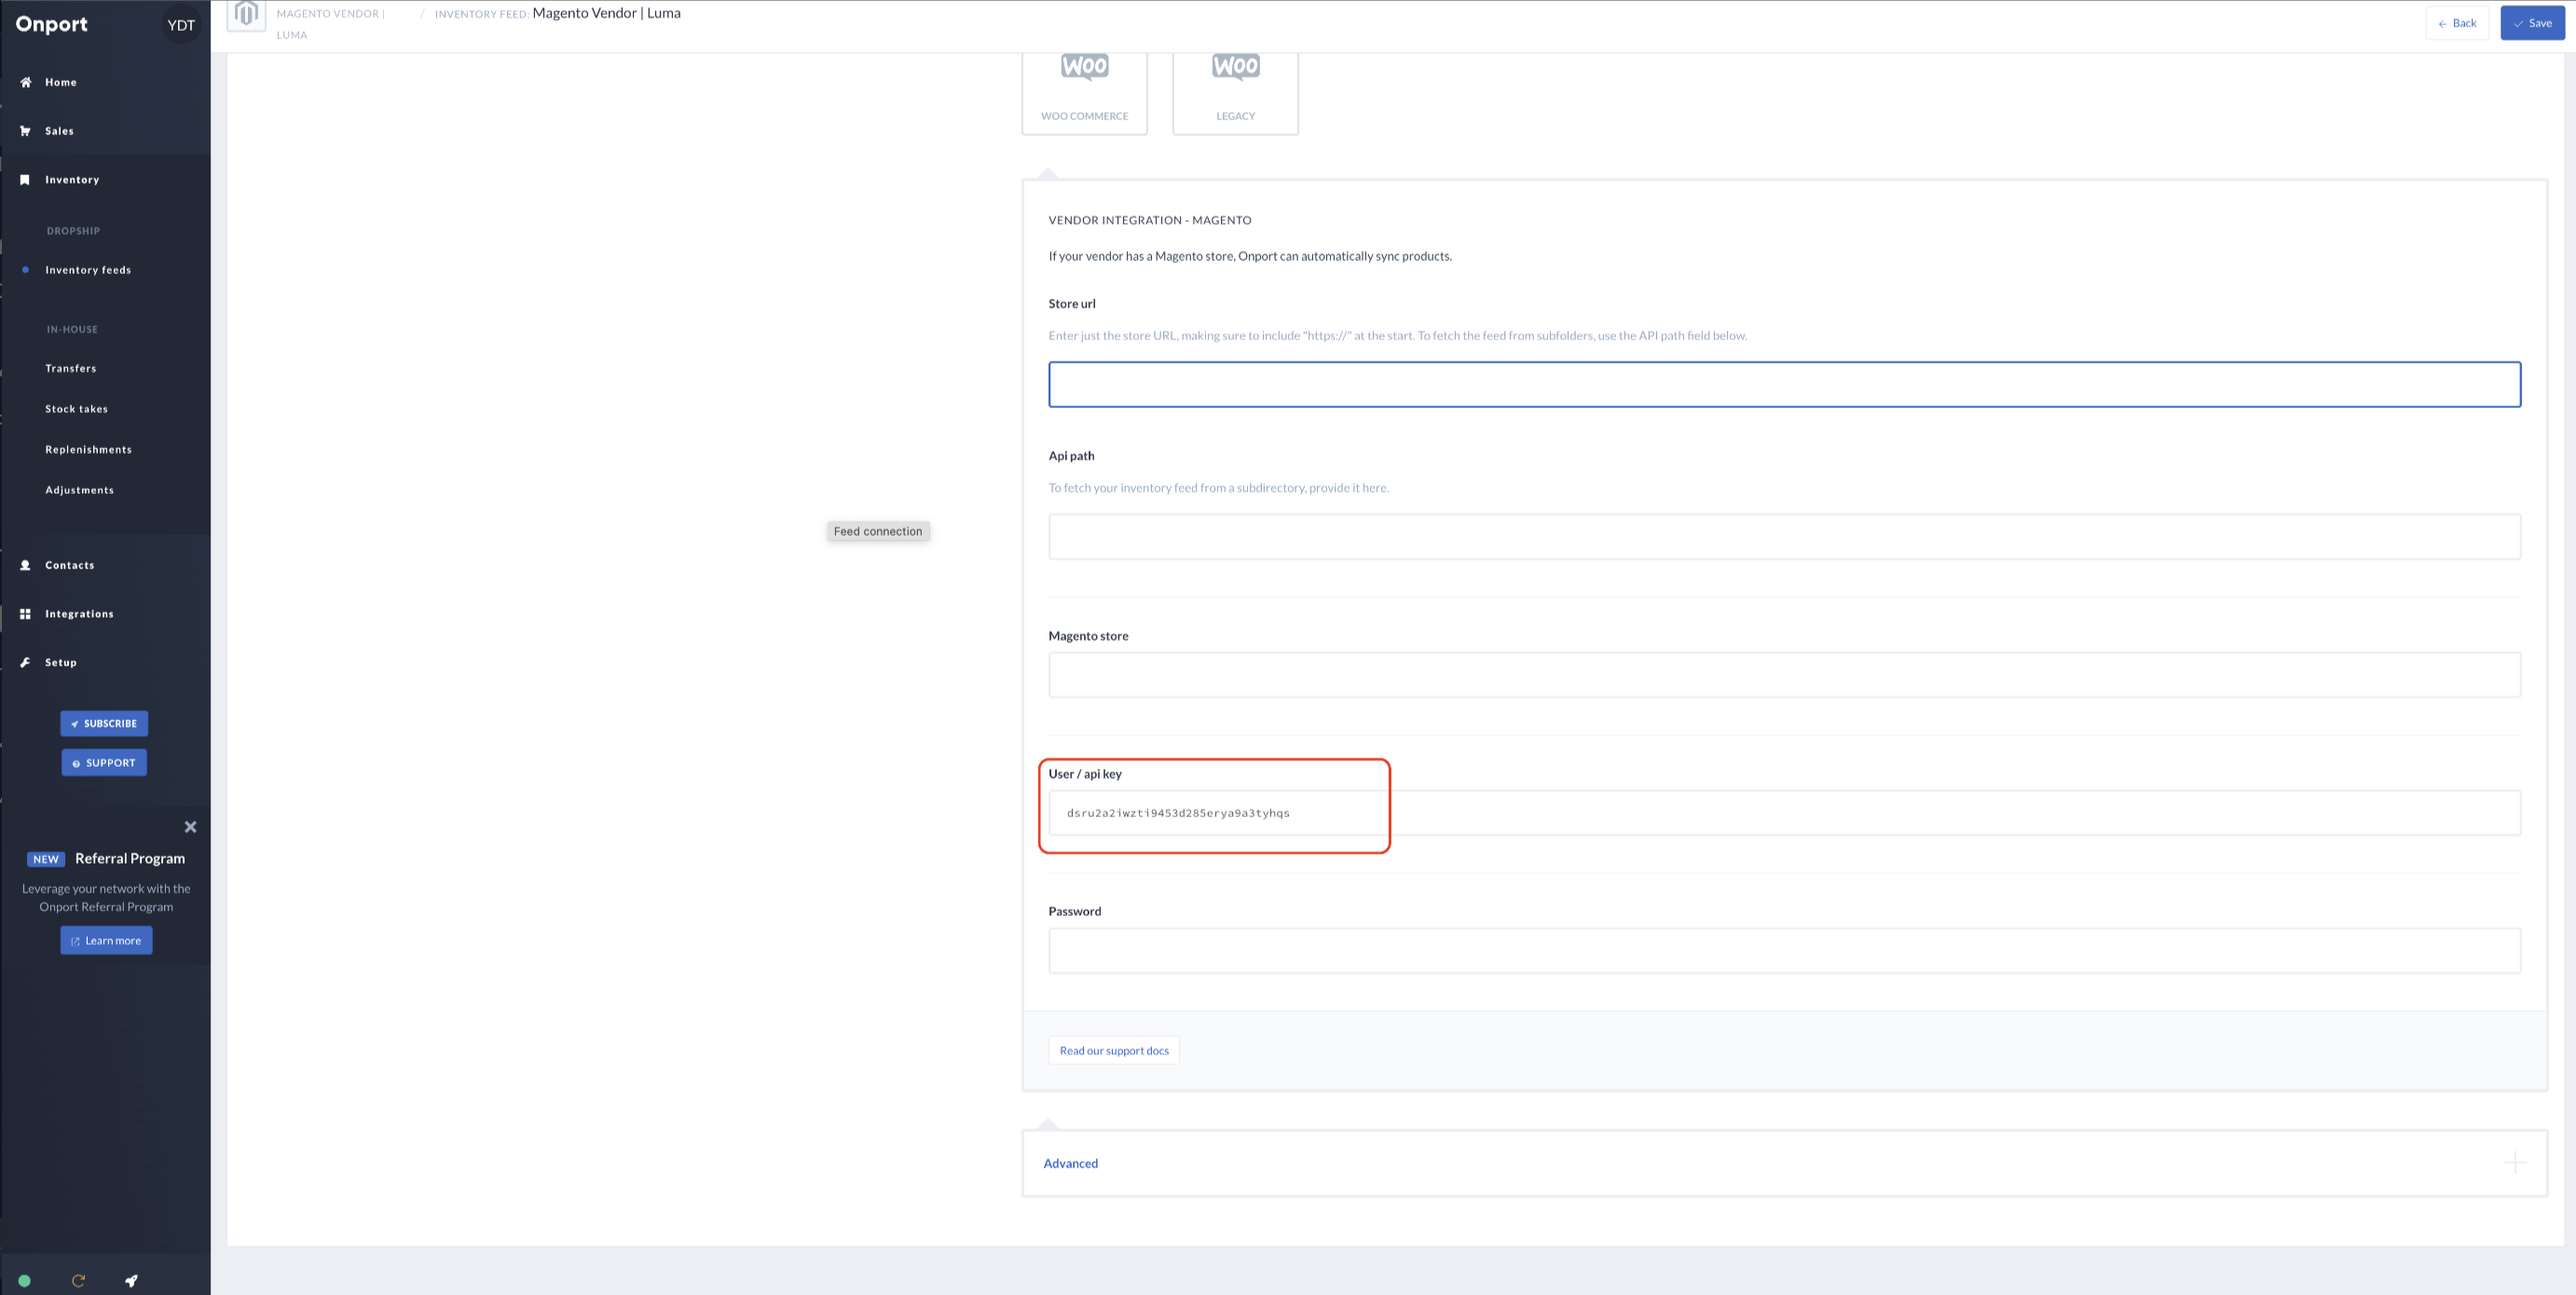Close the Referral Program banner
This screenshot has width=2576, height=1295.
190,827
